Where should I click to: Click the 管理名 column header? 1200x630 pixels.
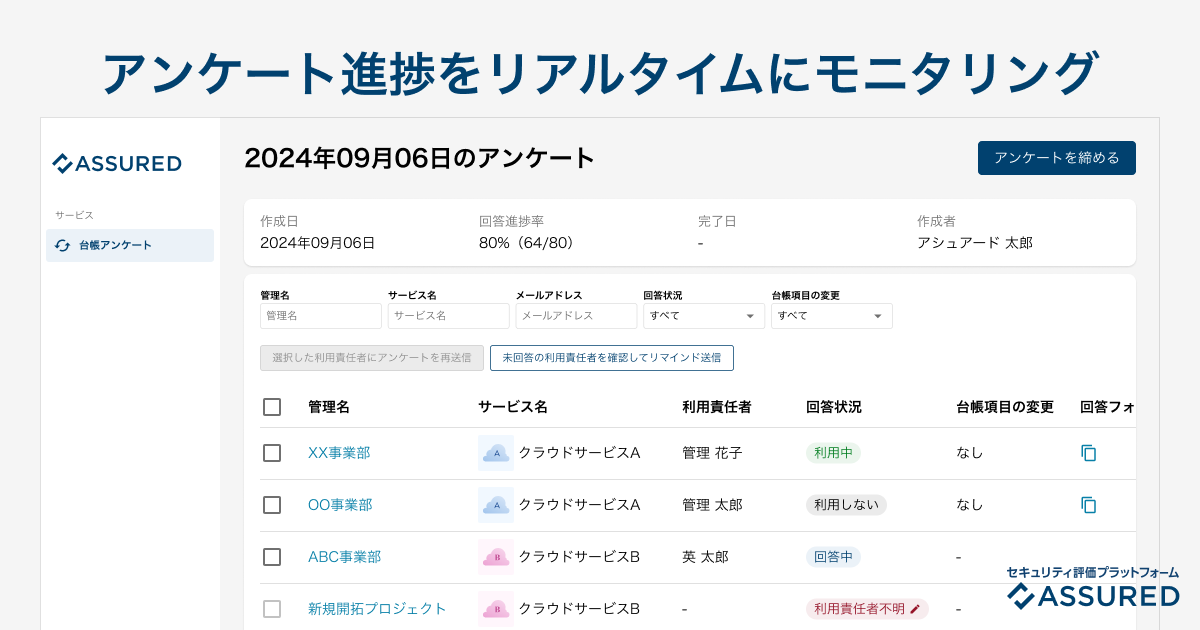point(329,407)
